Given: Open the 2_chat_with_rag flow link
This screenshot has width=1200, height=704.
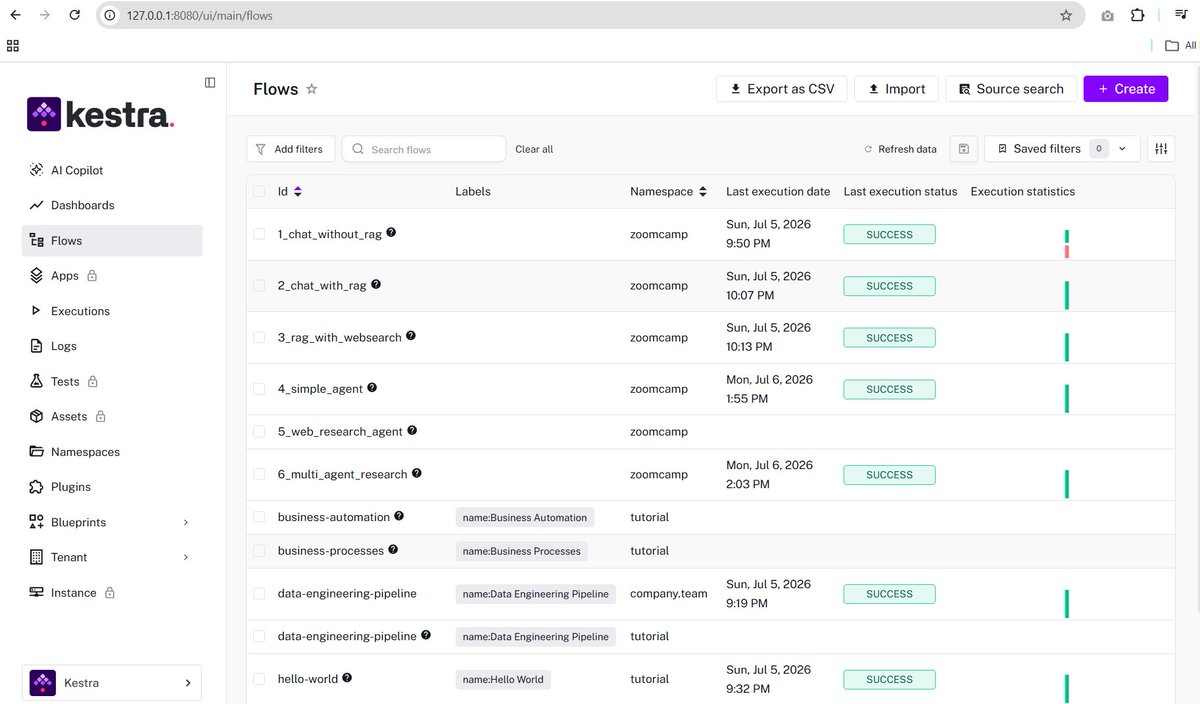Looking at the screenshot, I should [x=322, y=285].
